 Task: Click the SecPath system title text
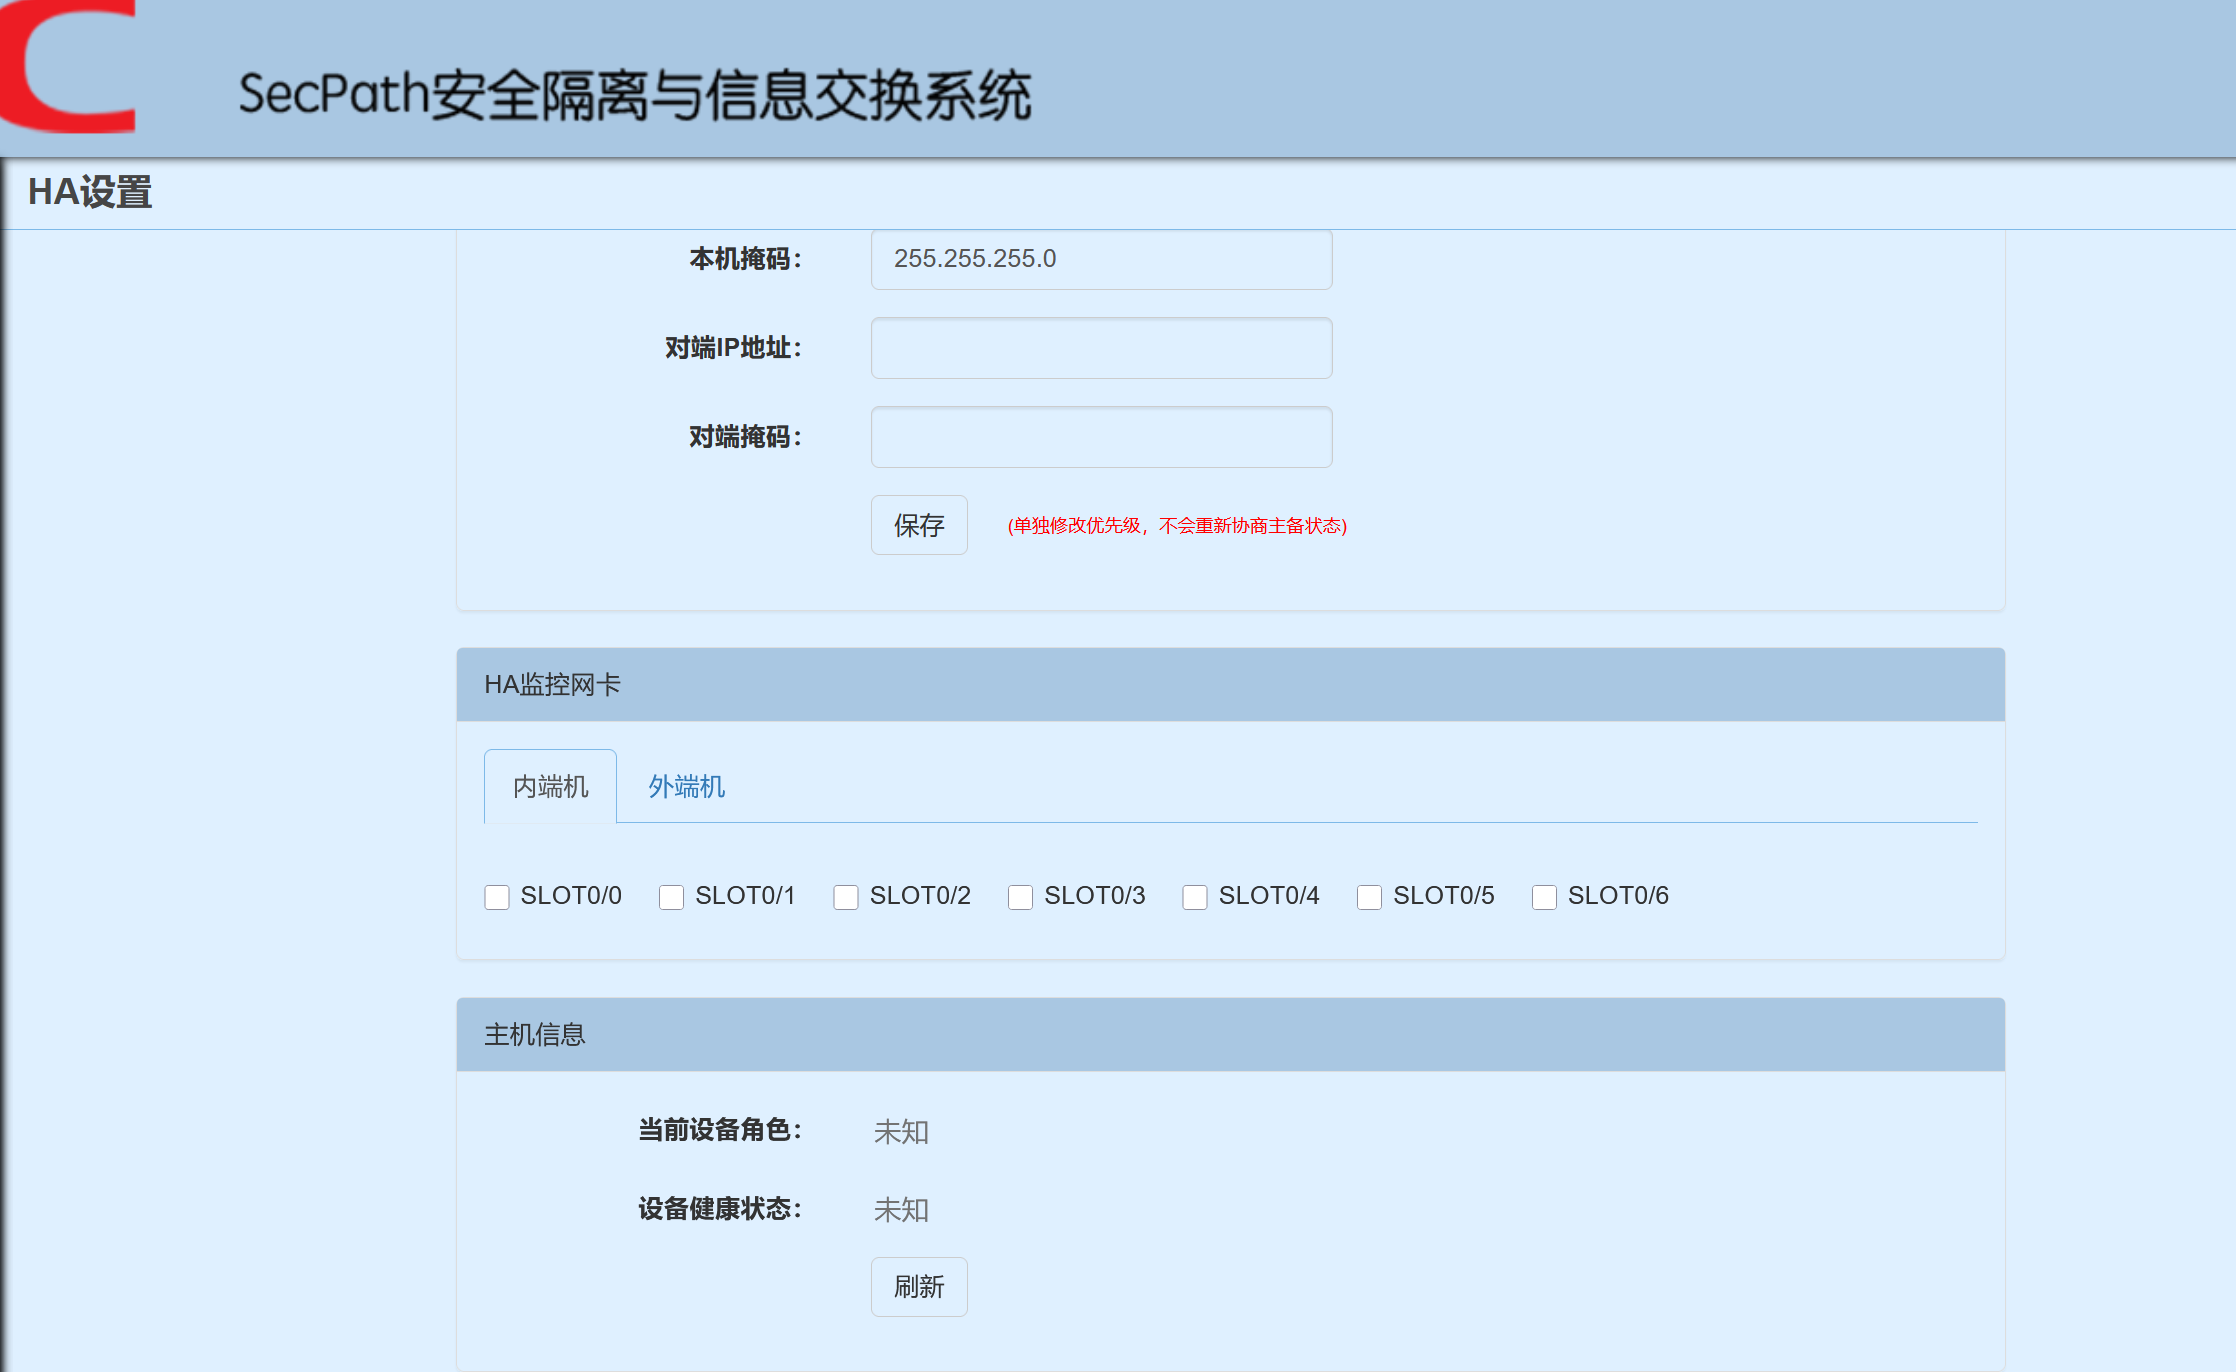point(634,95)
